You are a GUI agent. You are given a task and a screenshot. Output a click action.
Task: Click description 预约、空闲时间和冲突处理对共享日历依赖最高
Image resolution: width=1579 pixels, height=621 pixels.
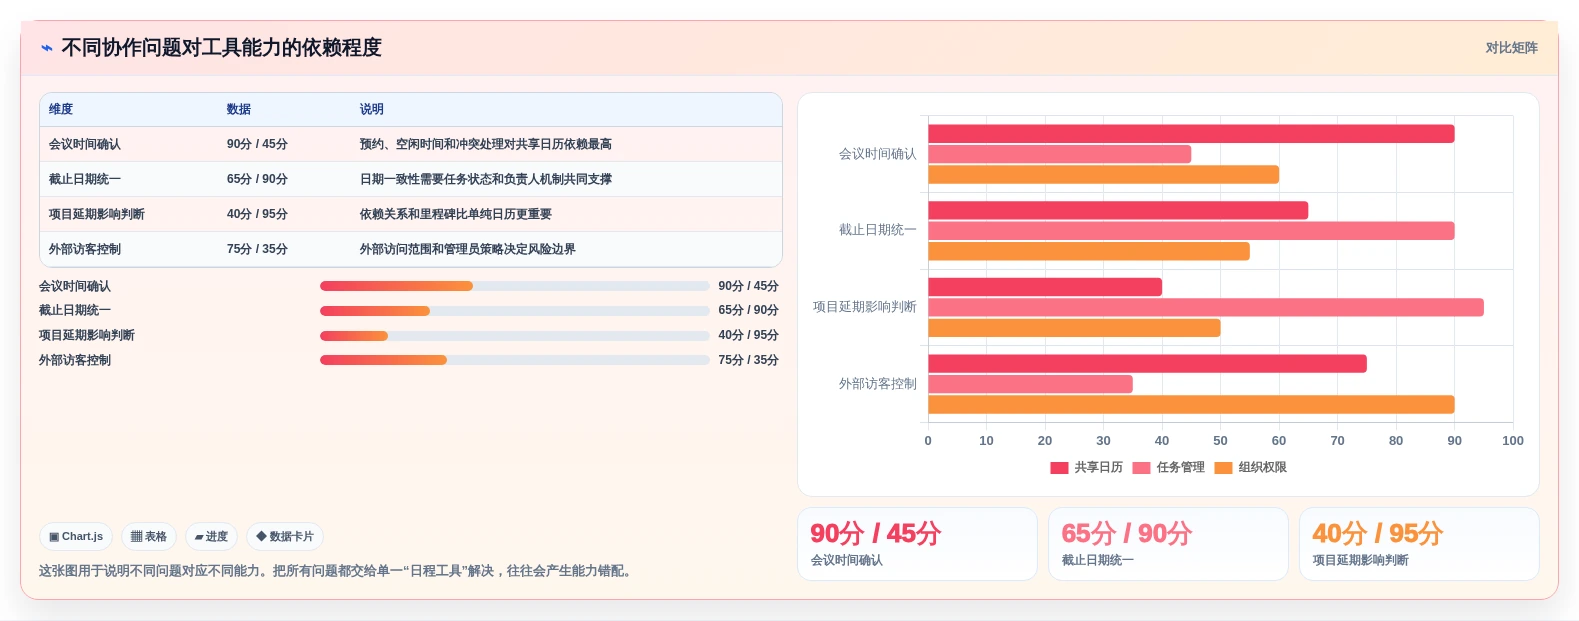pos(486,144)
